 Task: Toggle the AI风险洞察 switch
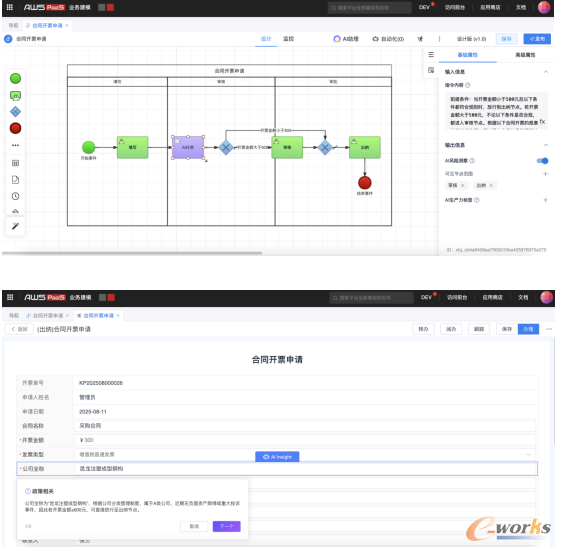pyautogui.click(x=542, y=161)
